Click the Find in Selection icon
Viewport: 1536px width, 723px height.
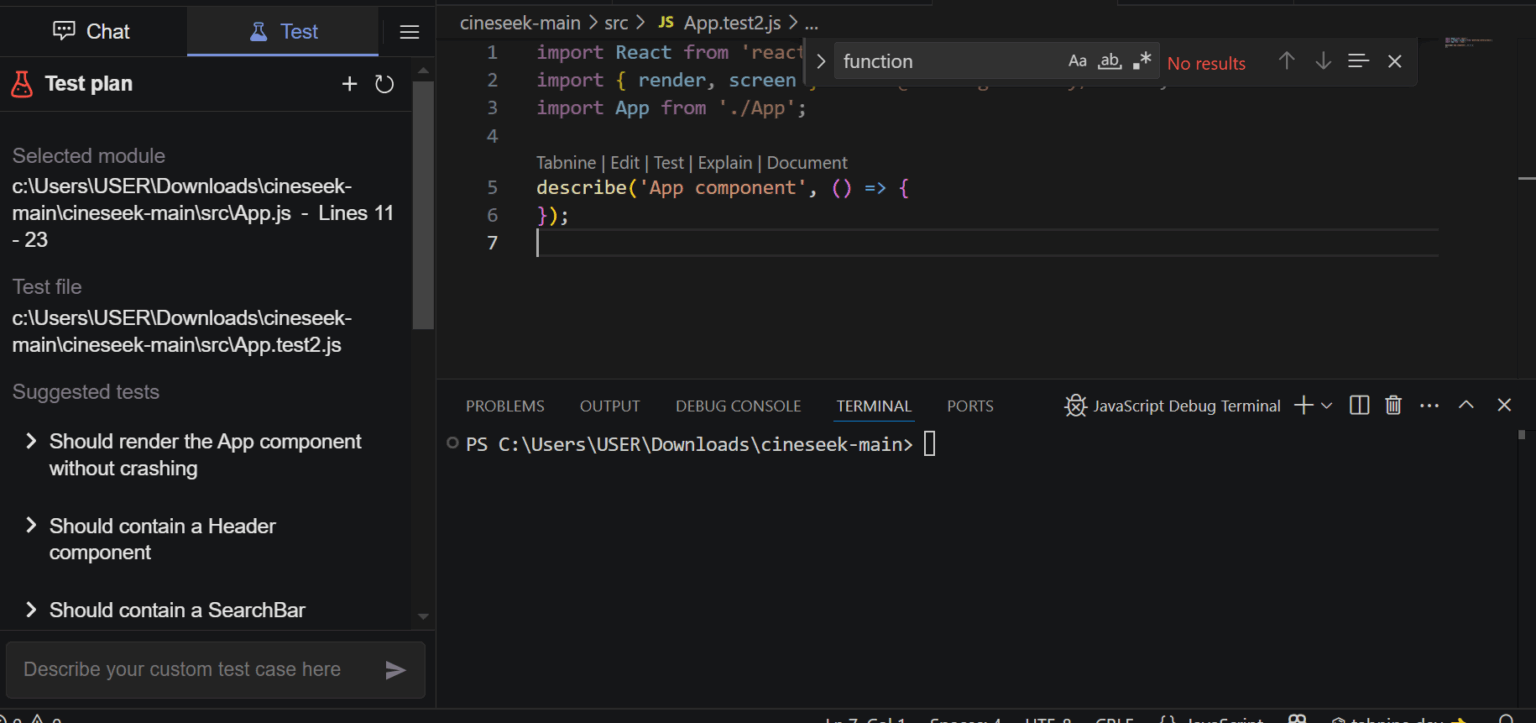(1357, 61)
